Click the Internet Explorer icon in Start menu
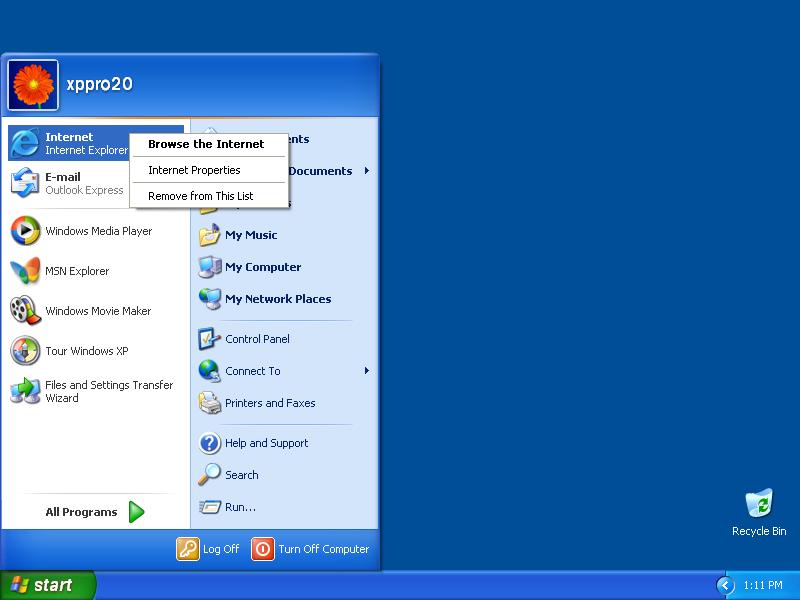The height and width of the screenshot is (600, 800). point(25,143)
